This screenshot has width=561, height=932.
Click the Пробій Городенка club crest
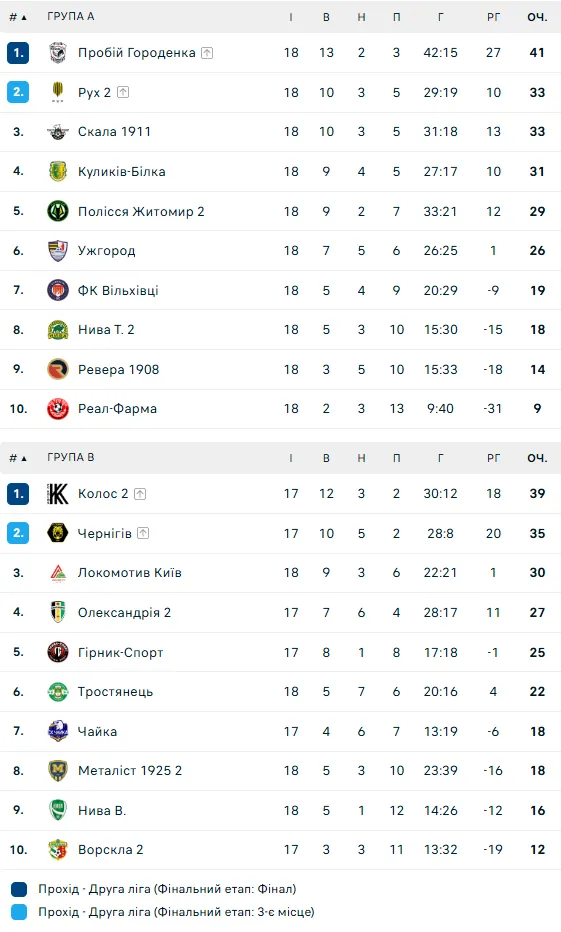click(58, 53)
